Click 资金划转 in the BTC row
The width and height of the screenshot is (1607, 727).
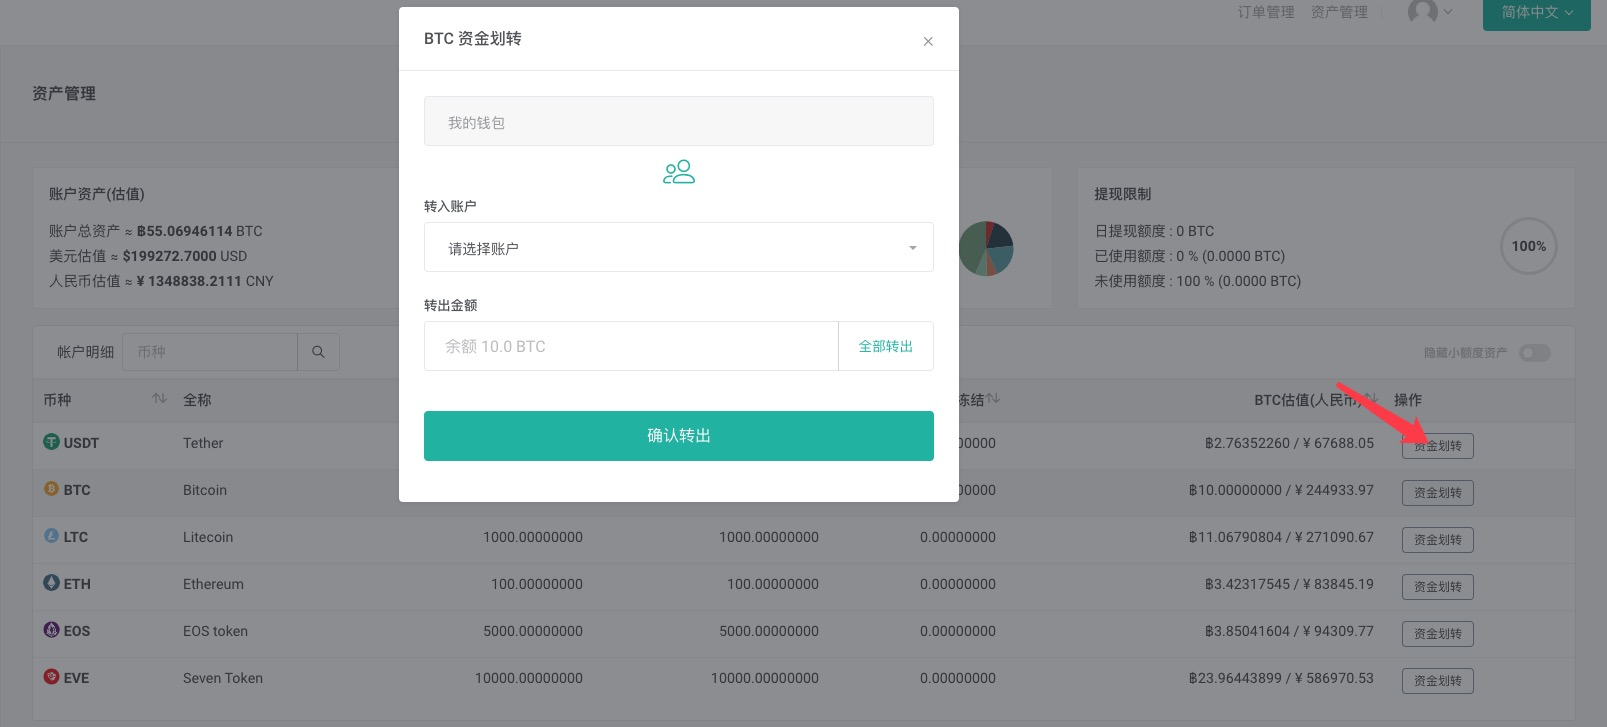[x=1438, y=493]
